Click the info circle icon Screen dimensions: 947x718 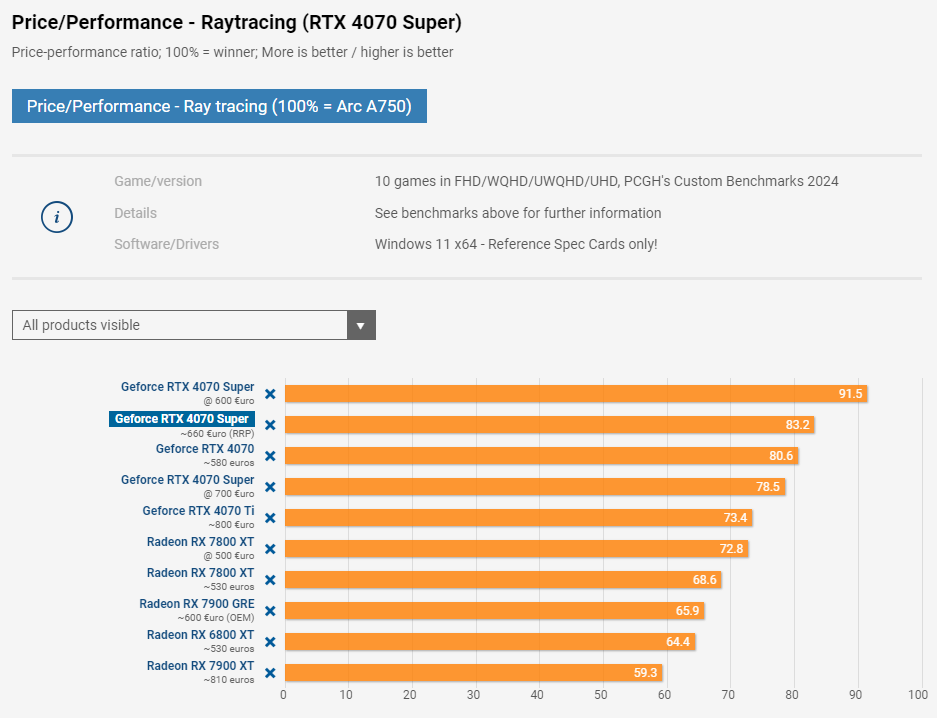57,217
